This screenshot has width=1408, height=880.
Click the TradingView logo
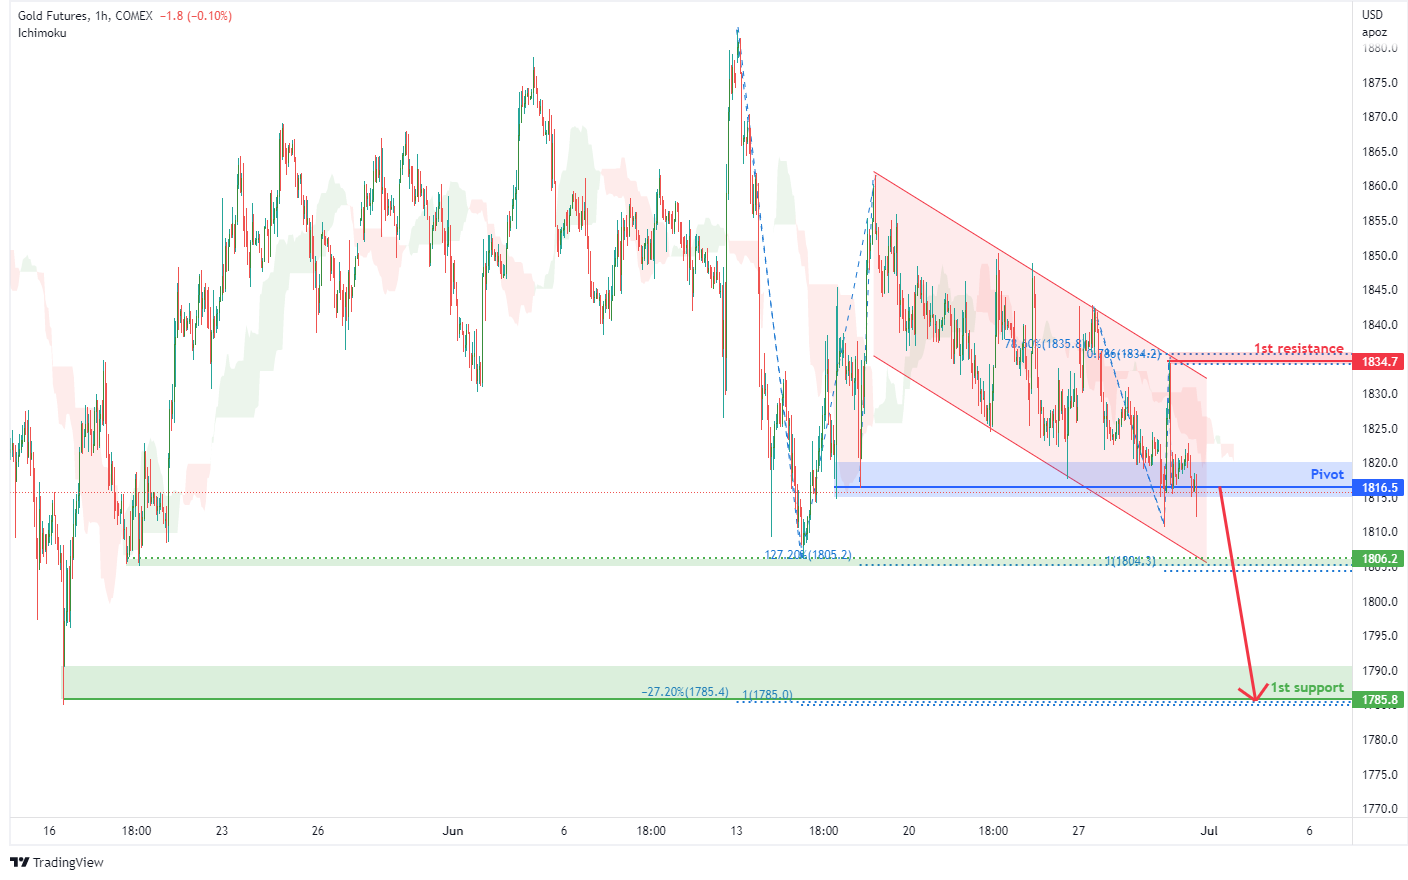point(57,862)
